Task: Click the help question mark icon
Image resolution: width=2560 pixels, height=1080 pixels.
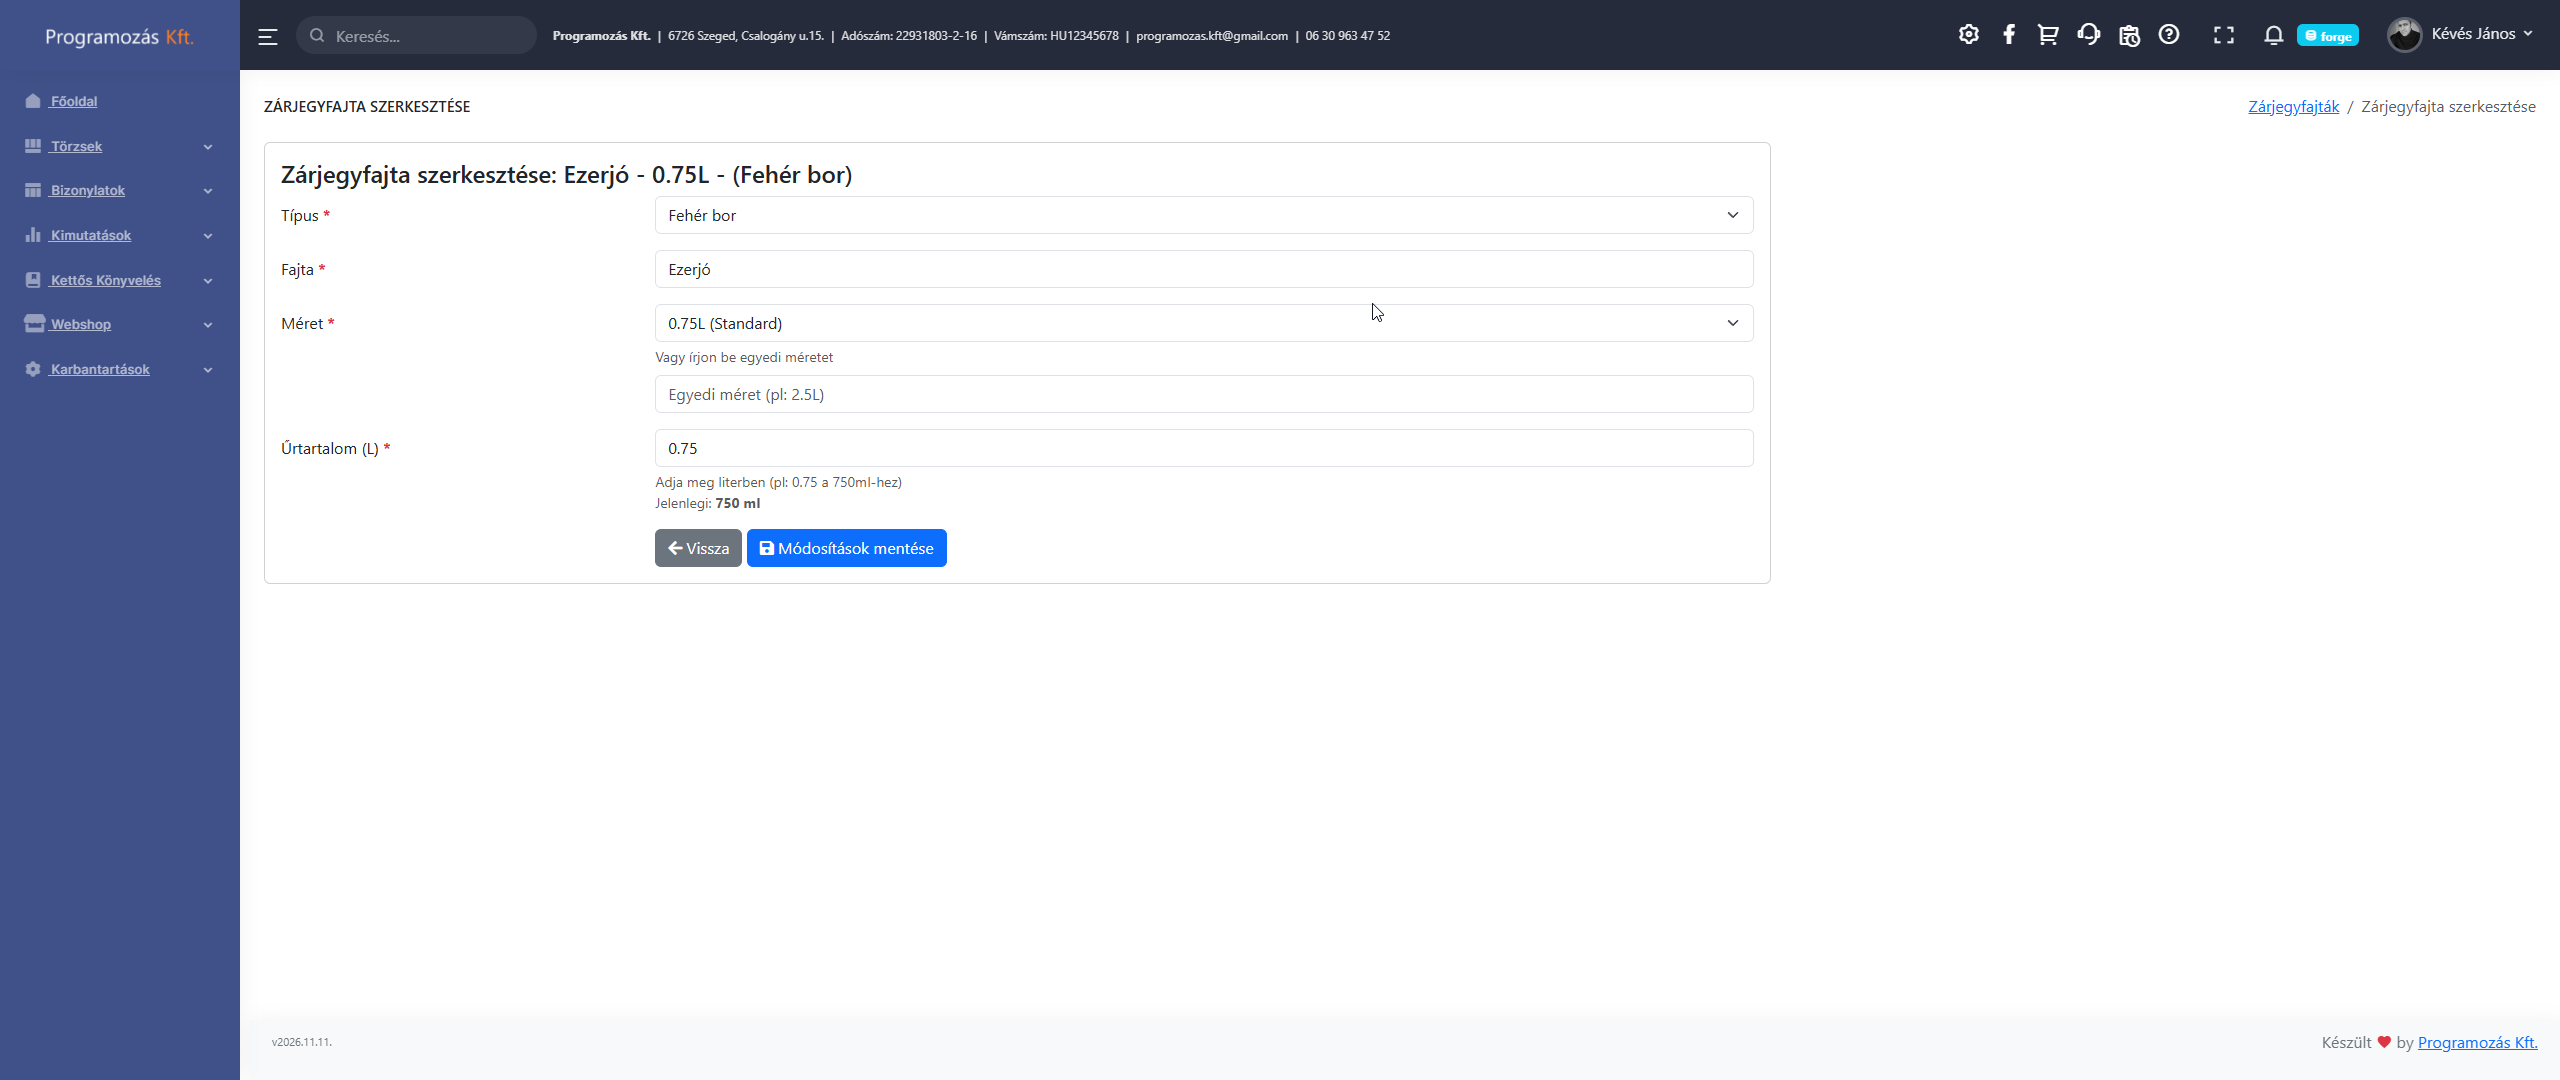Action: 2169,35
